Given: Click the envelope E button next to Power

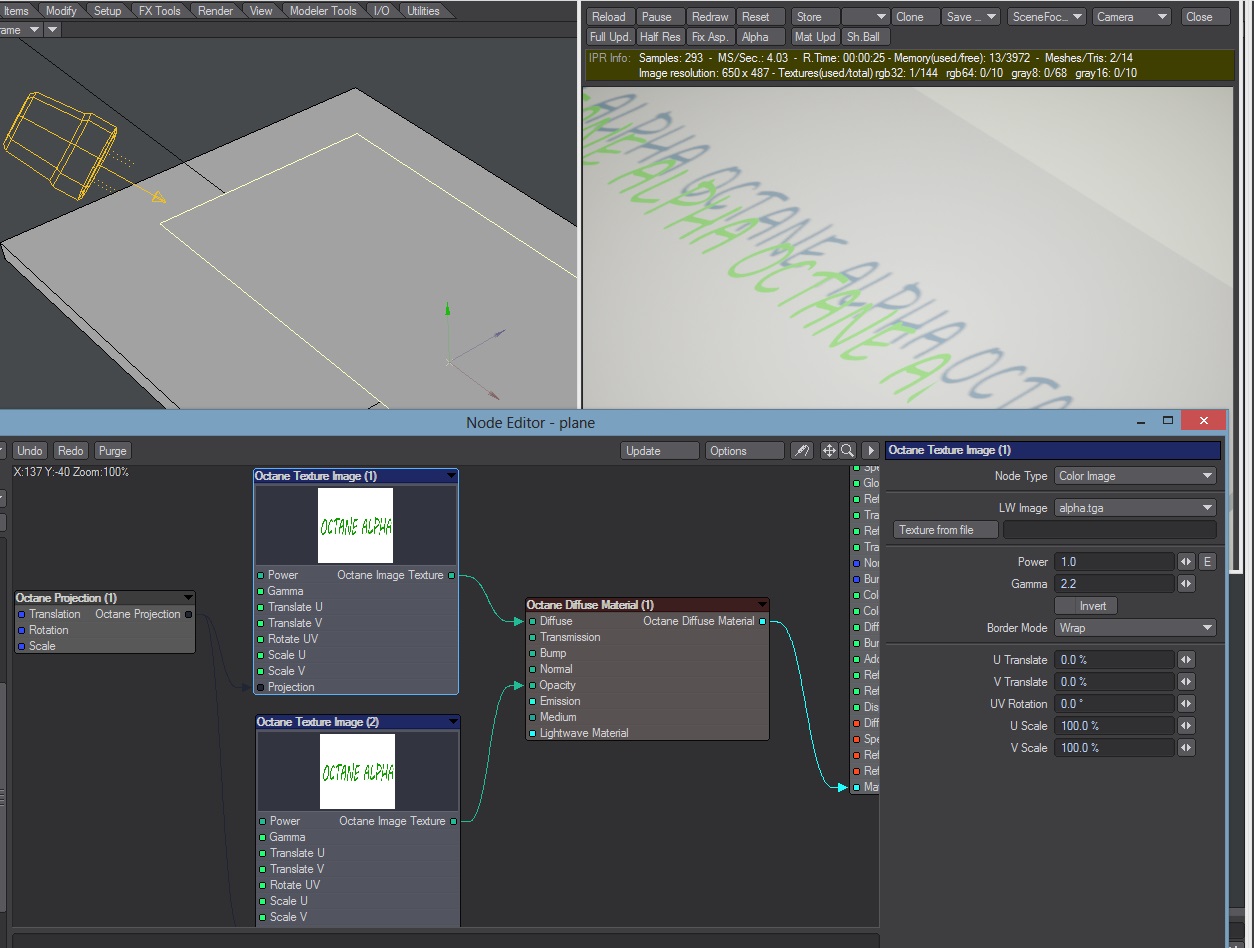Looking at the screenshot, I should [1207, 562].
